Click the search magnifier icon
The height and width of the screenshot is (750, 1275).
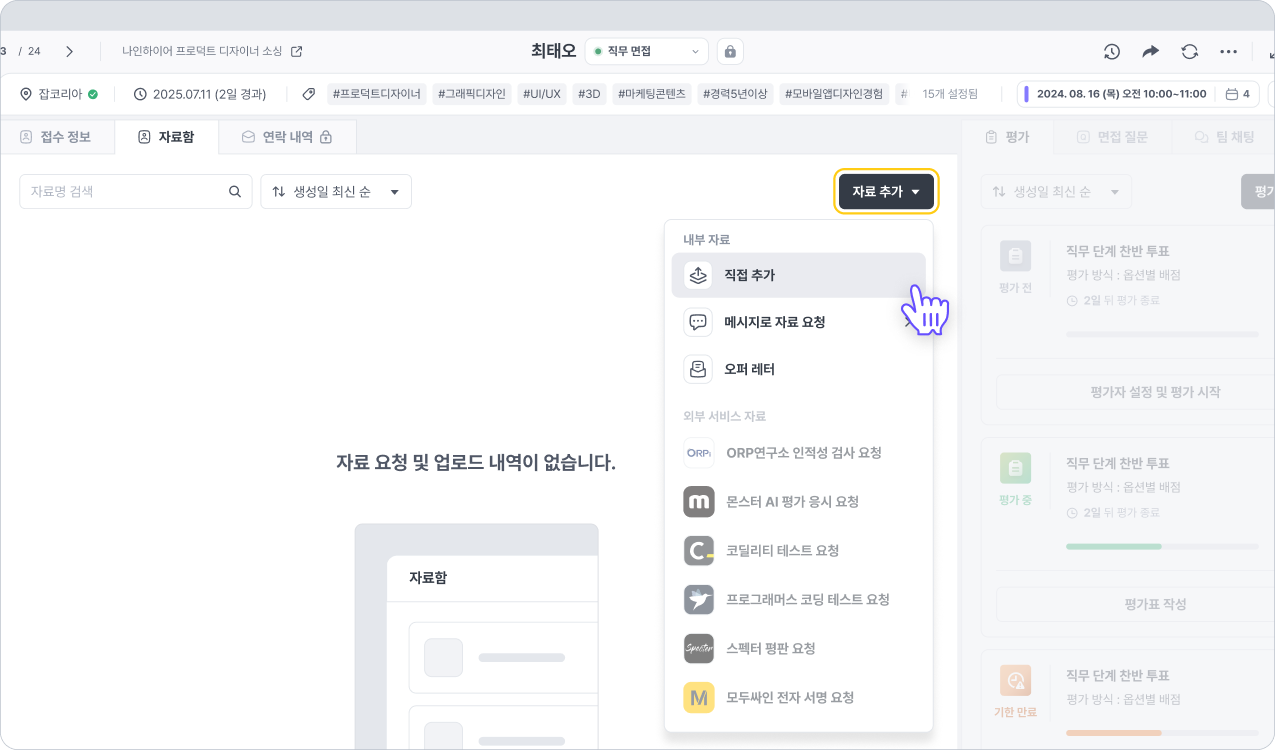(235, 191)
